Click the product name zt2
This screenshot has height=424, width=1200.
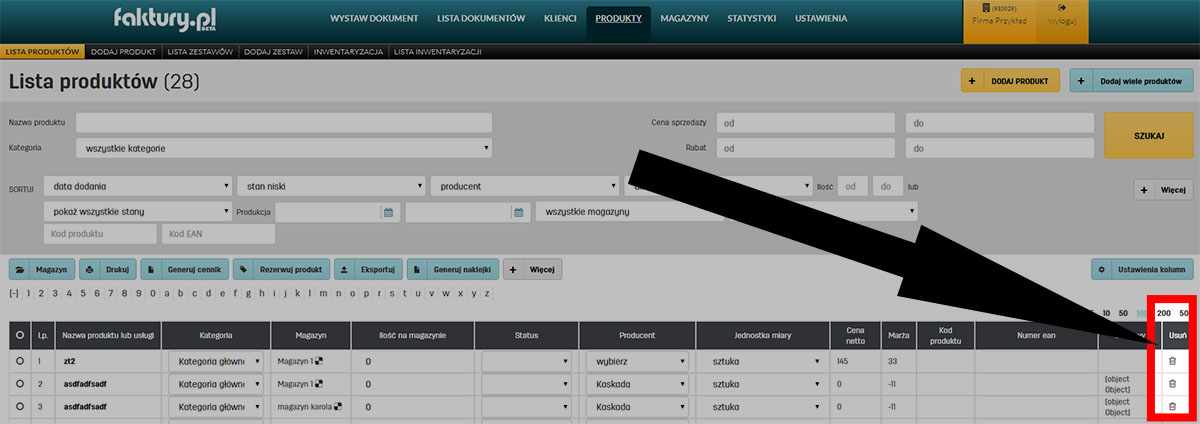tap(71, 360)
